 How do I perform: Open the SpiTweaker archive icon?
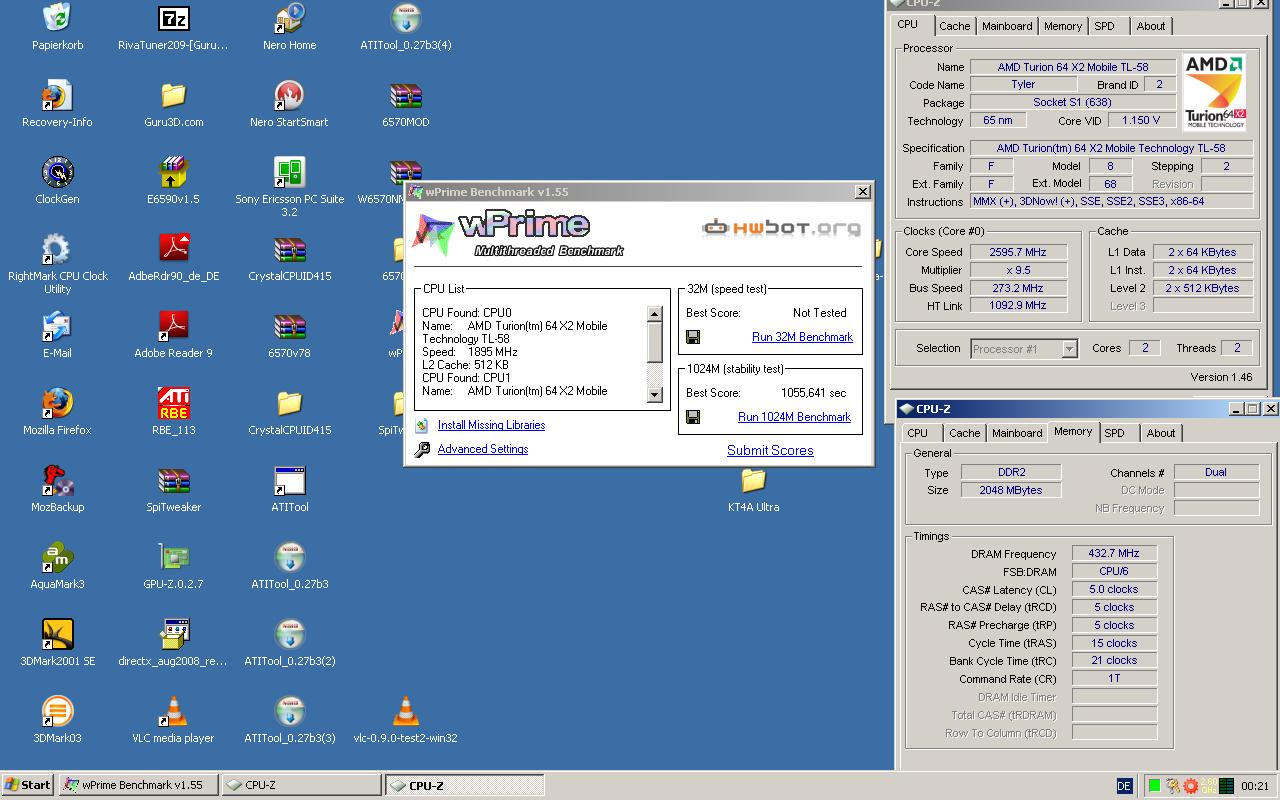173,480
